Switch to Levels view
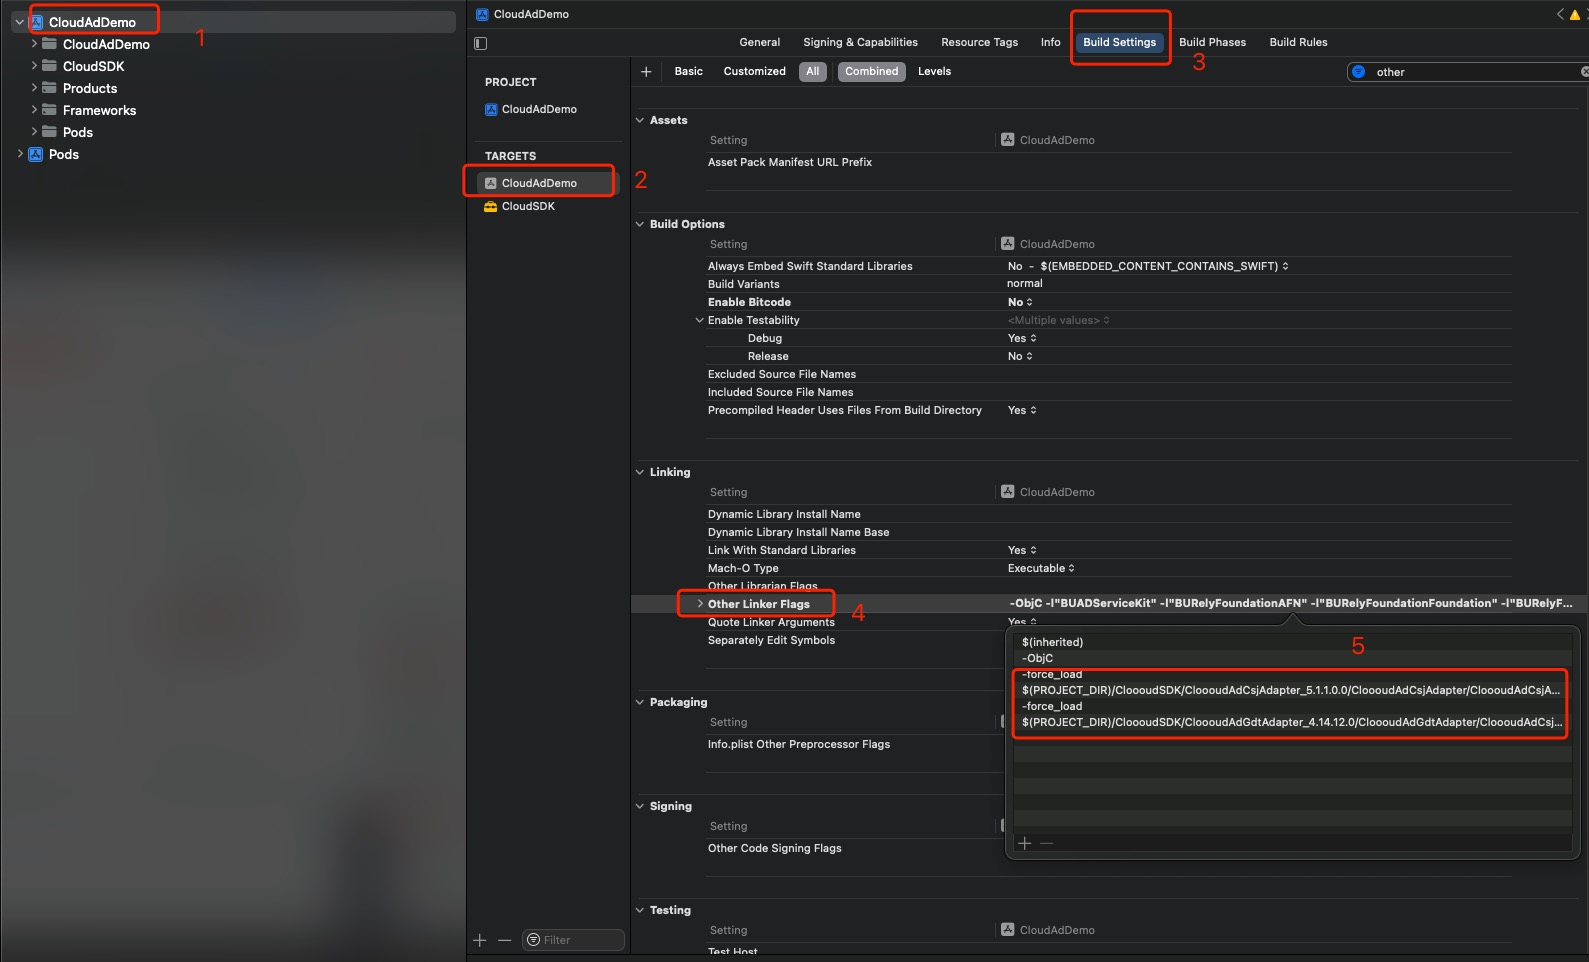 pyautogui.click(x=934, y=71)
